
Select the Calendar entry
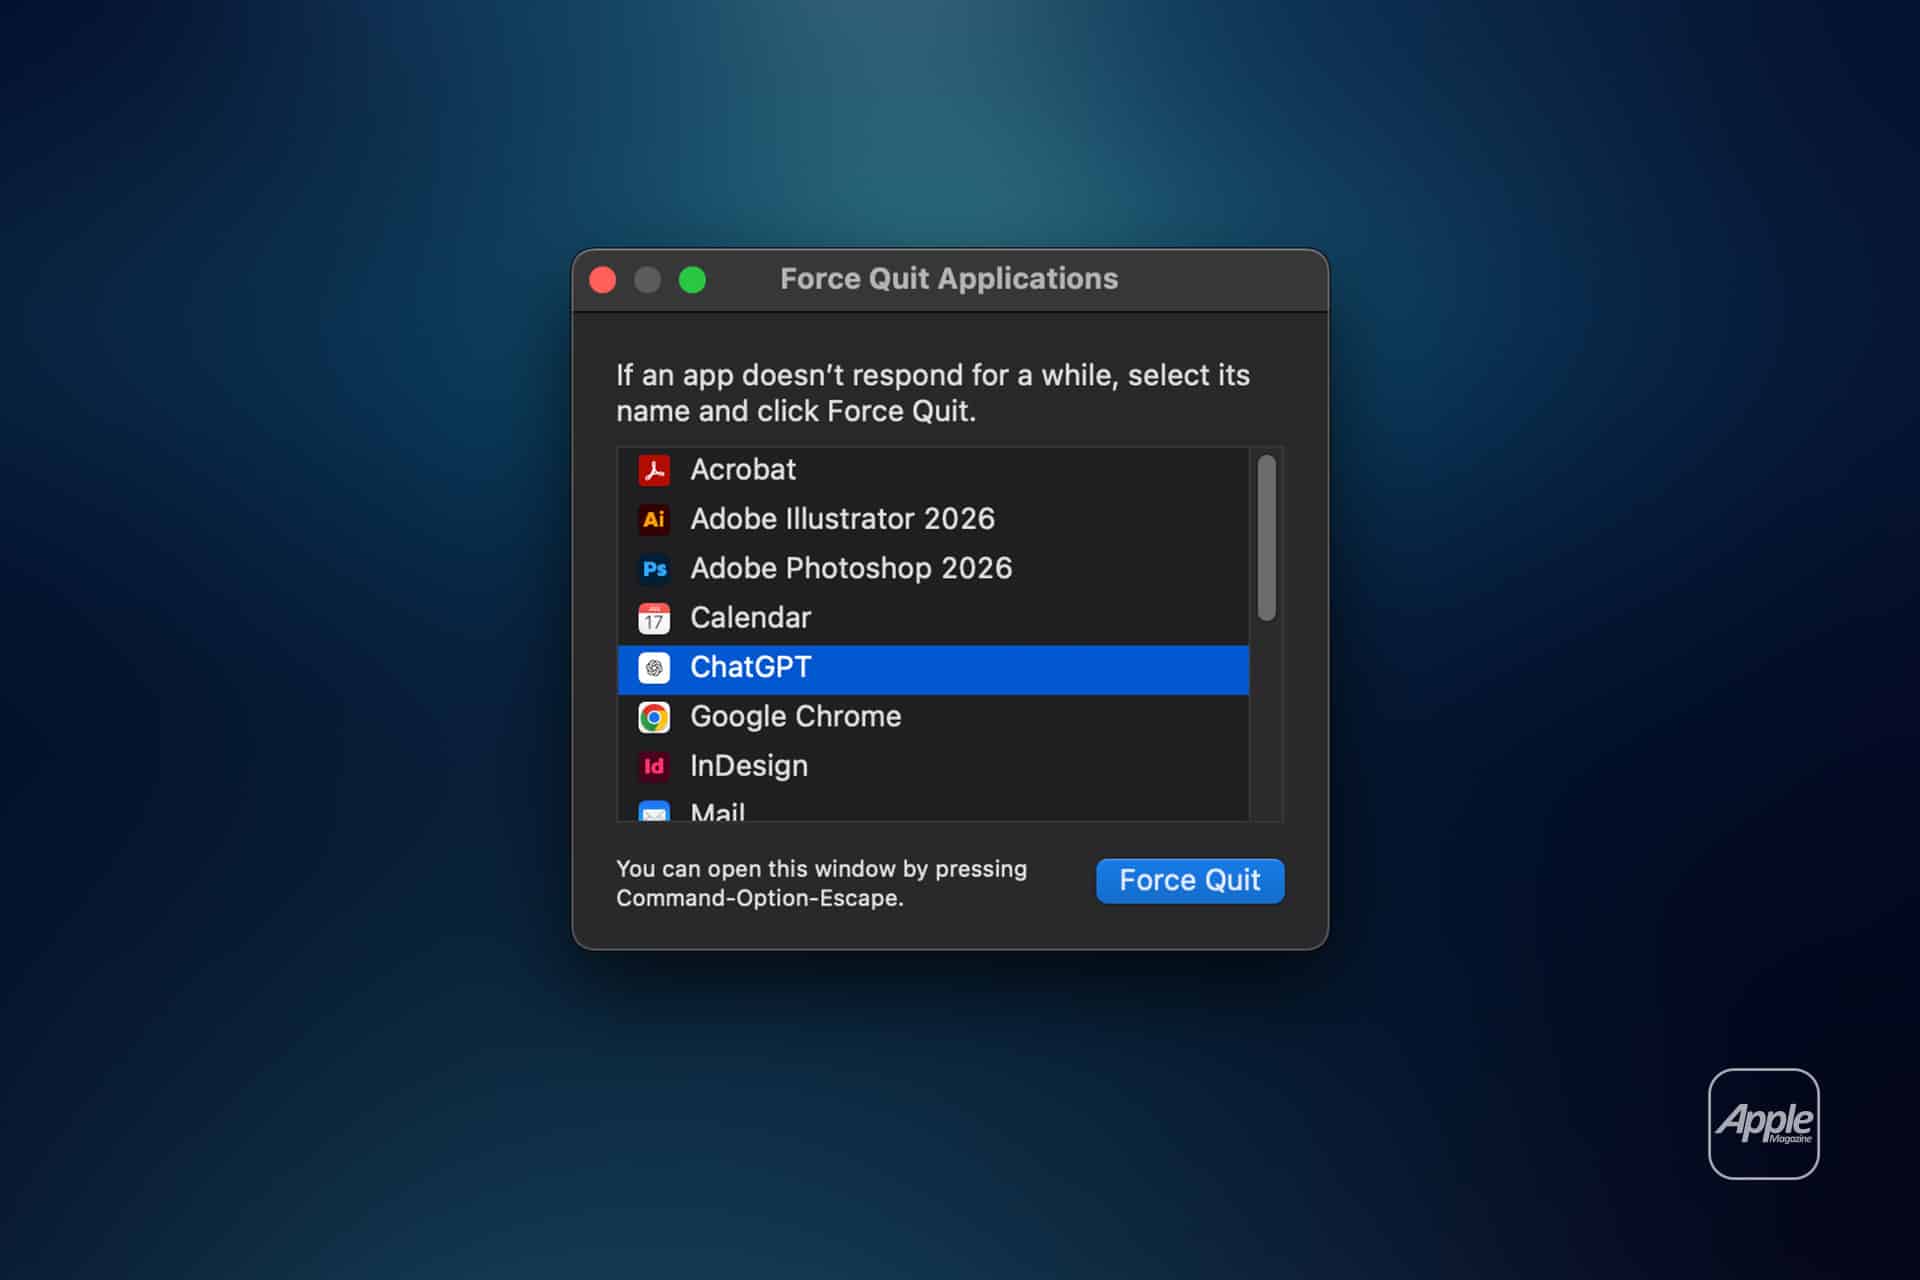[x=933, y=618]
